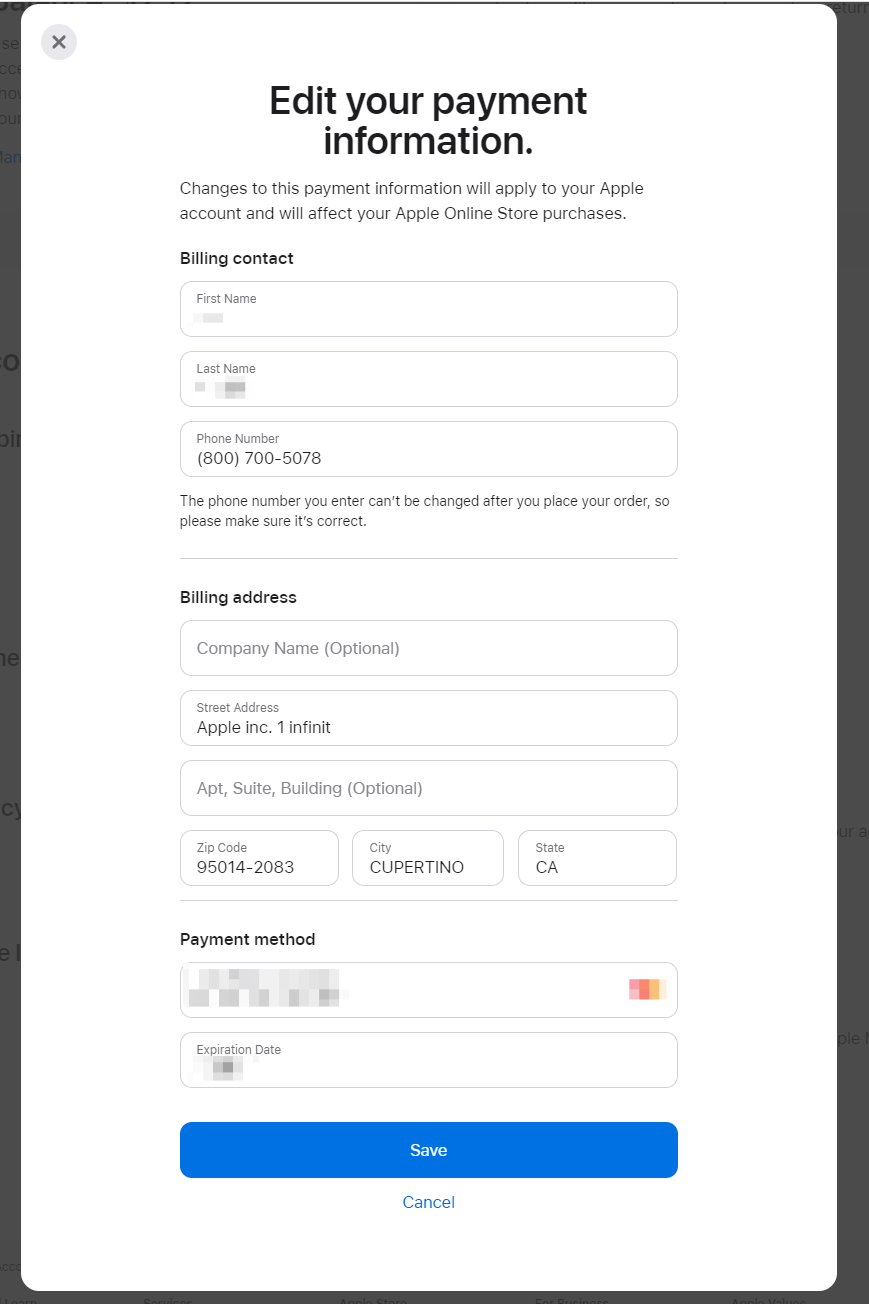Edit the Street Address field
The width and height of the screenshot is (869, 1304).
(428, 718)
